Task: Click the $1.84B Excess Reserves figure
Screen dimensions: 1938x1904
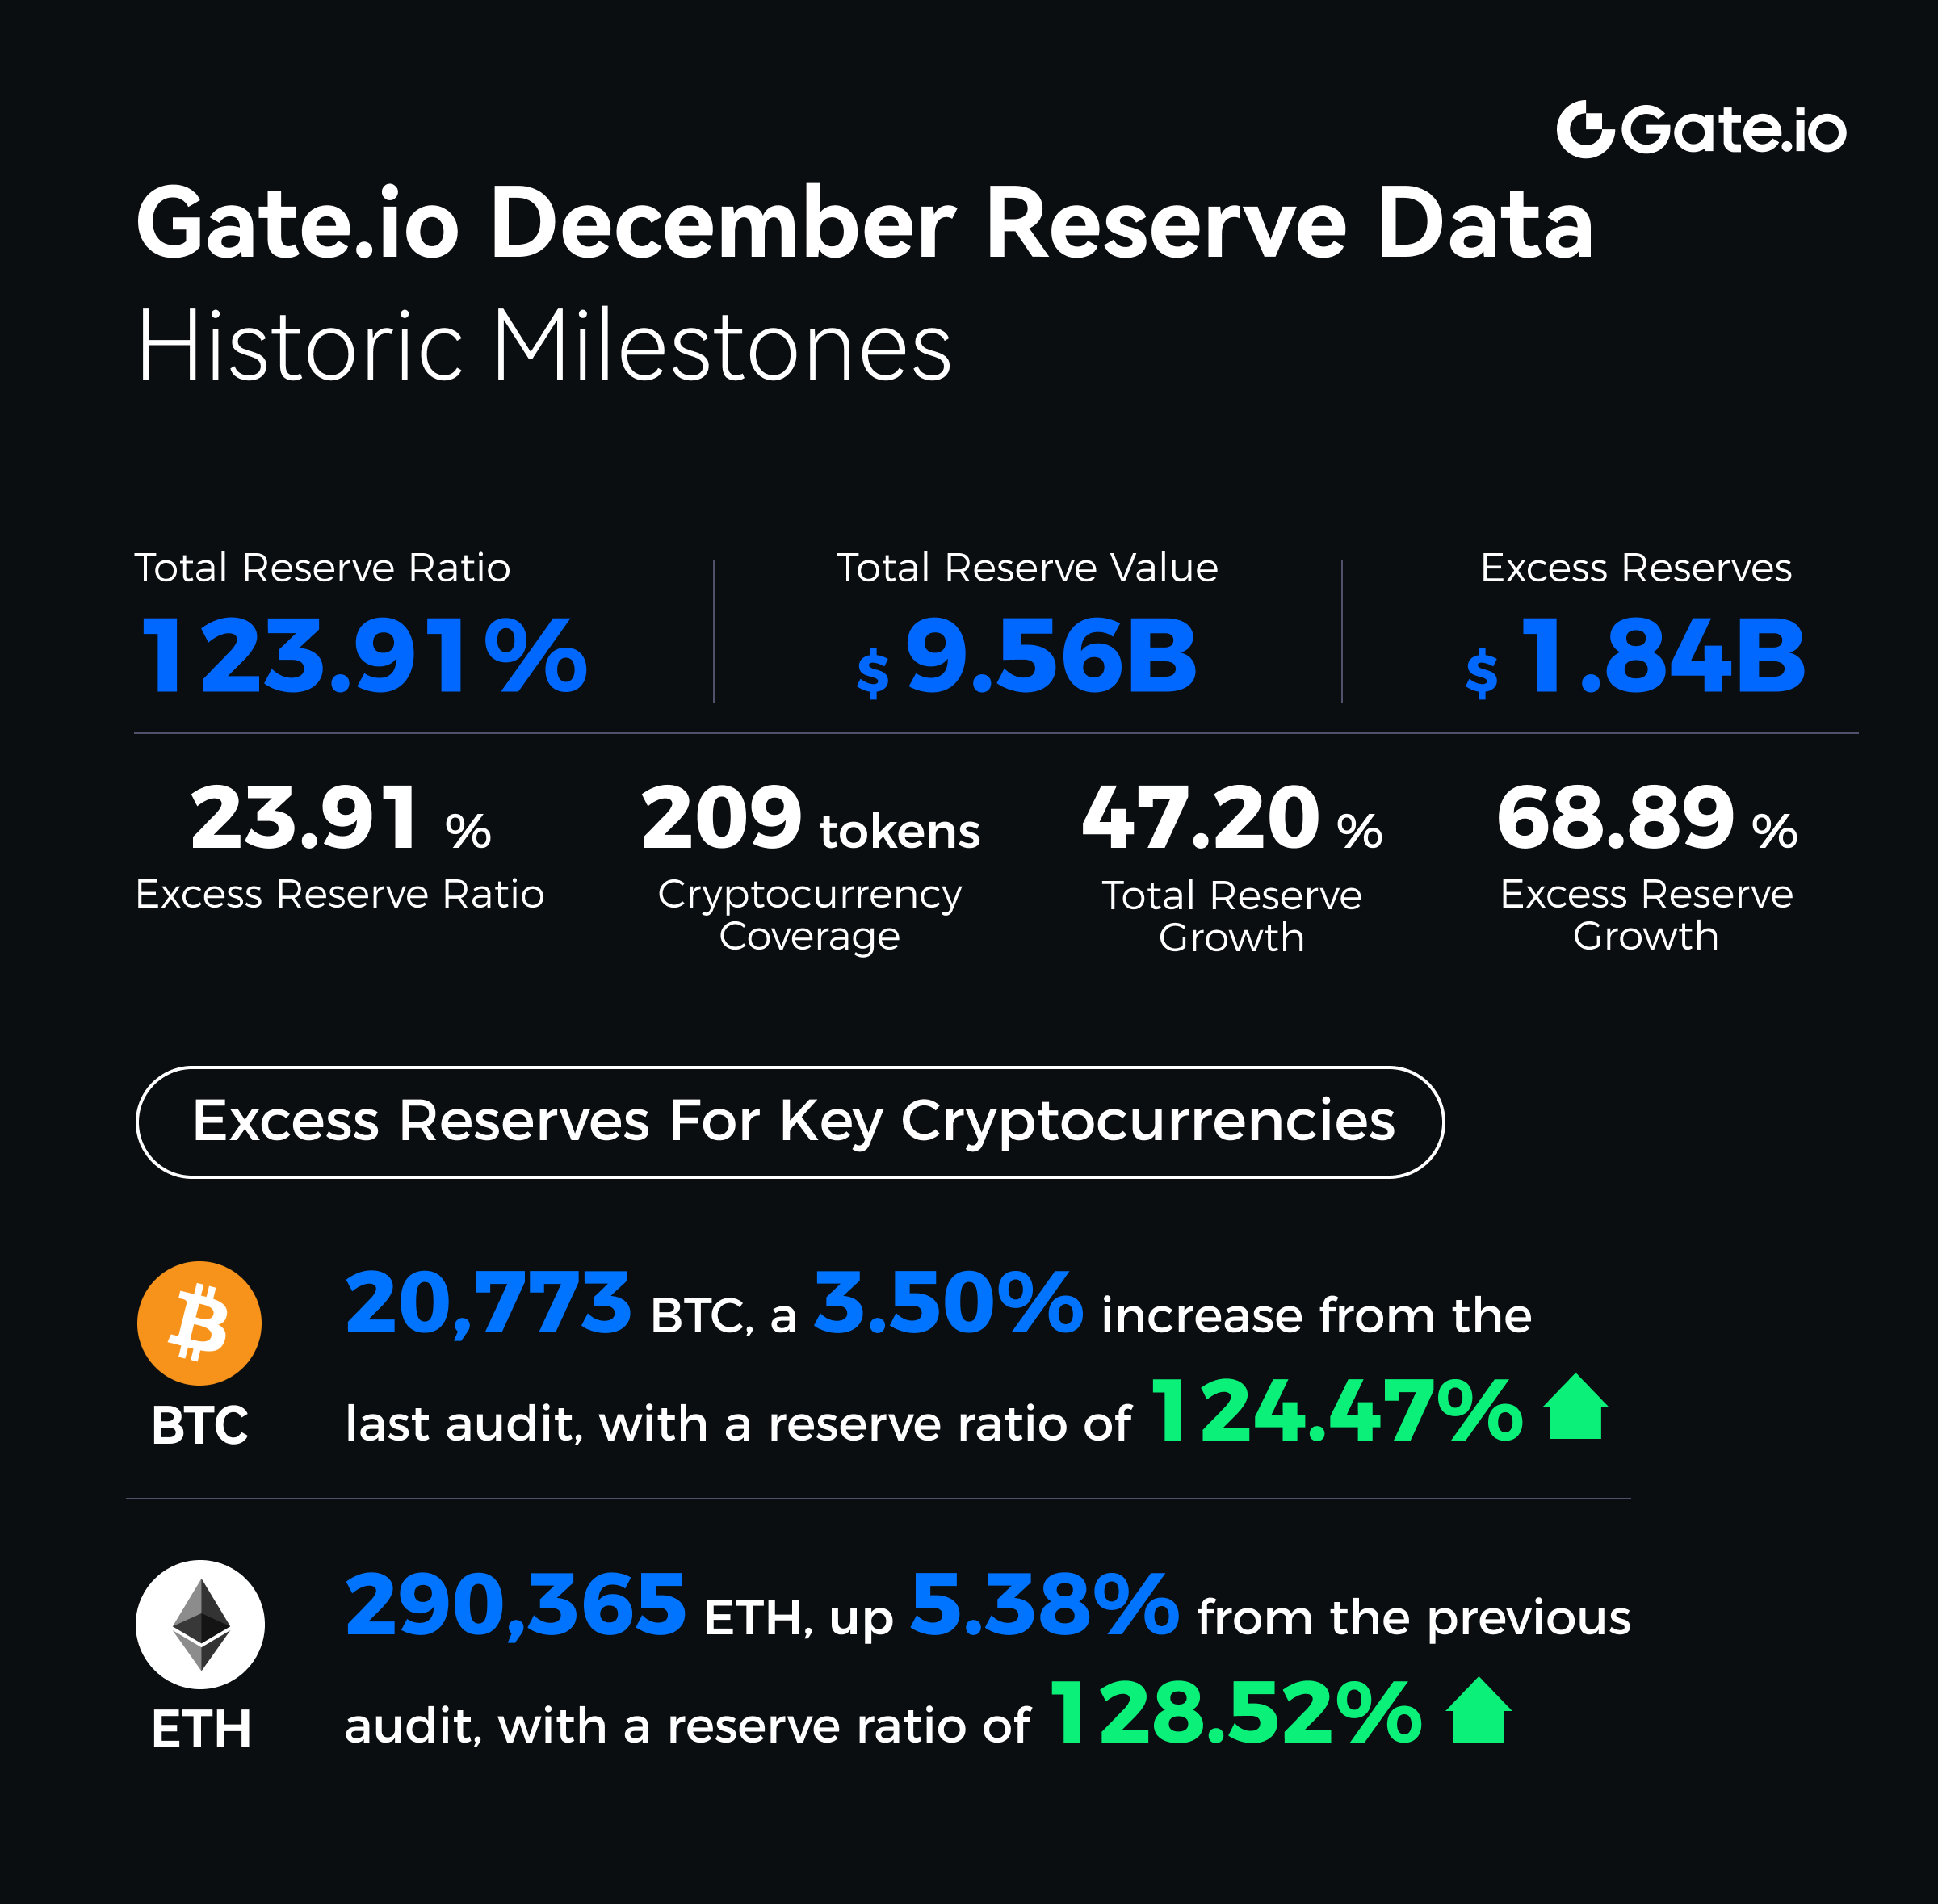Action: 1635,656
